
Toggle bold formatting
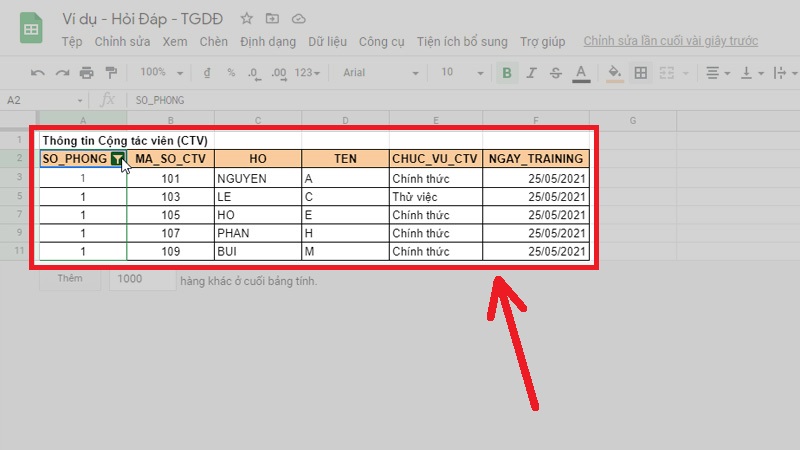click(508, 72)
